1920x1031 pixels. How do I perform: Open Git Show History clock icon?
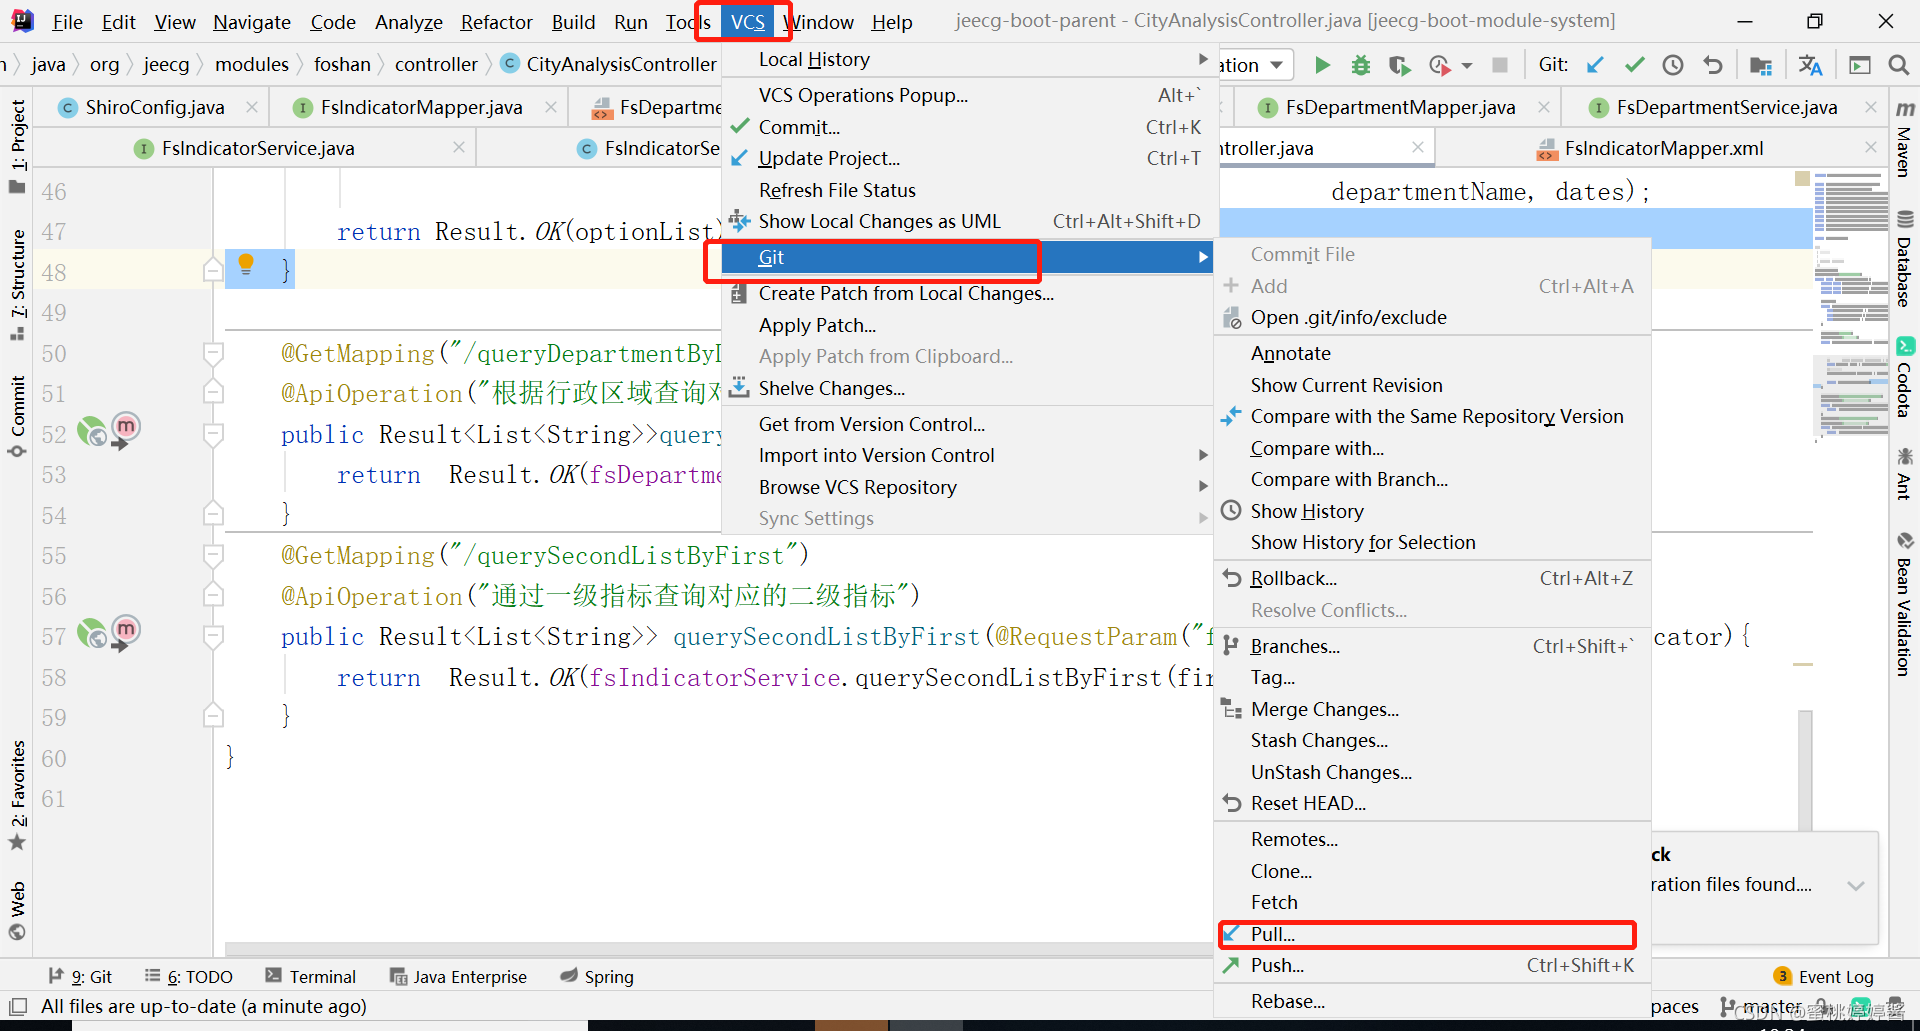1673,65
